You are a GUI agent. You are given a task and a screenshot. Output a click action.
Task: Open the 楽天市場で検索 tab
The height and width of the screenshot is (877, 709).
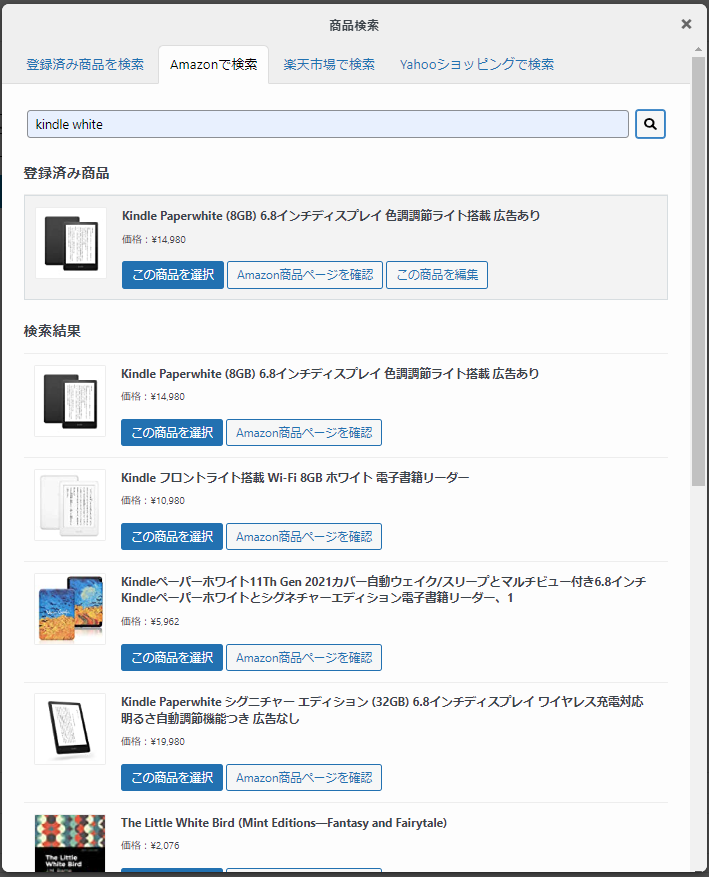click(329, 64)
